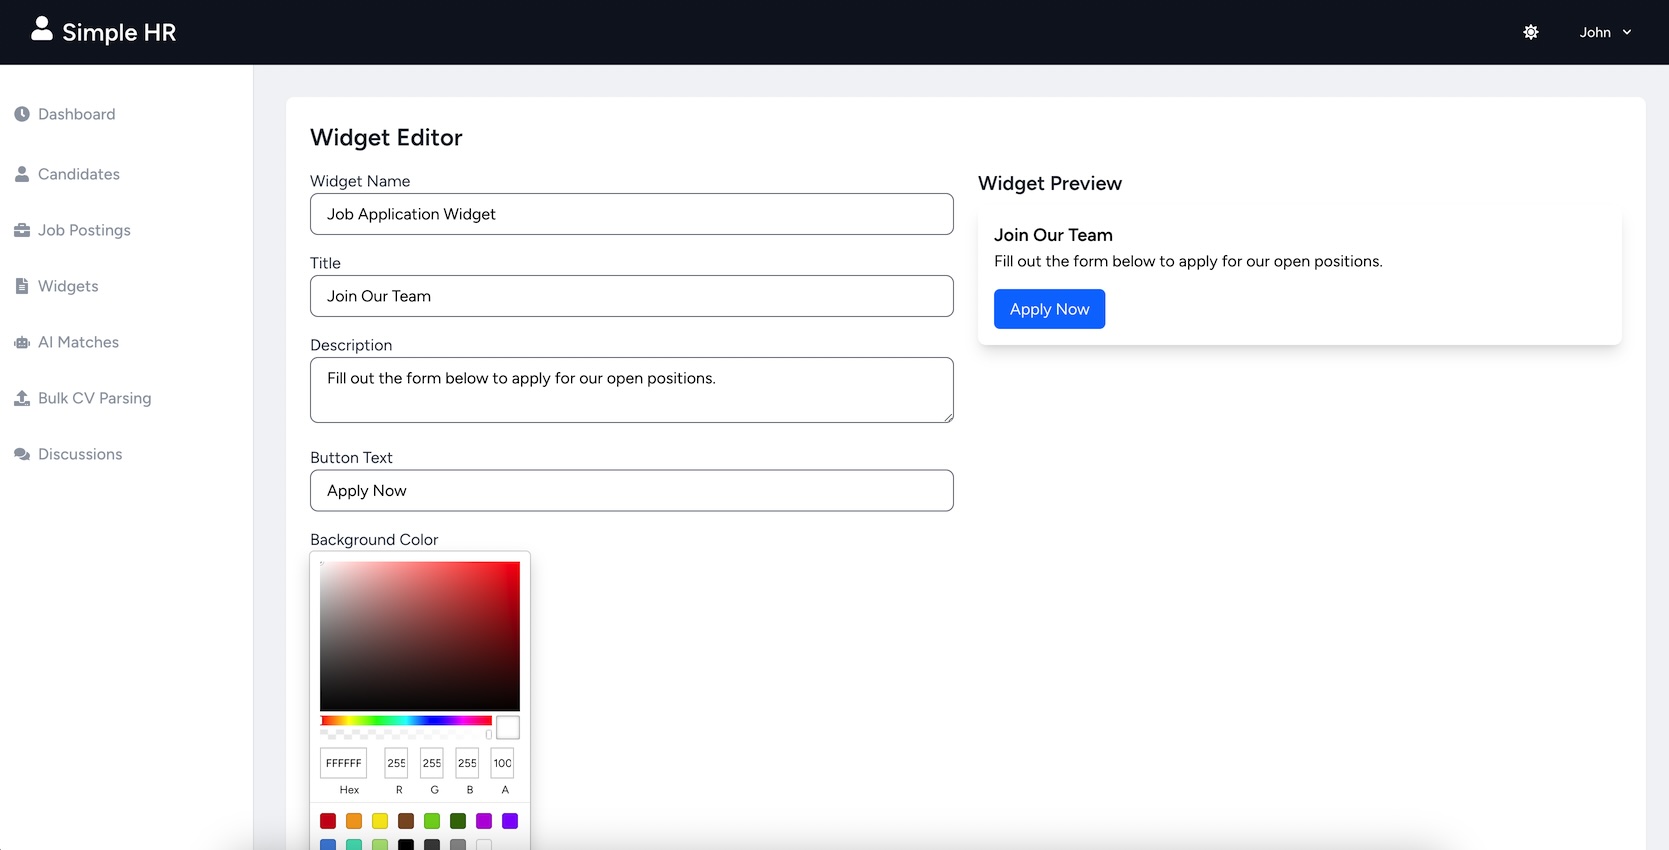Screen dimensions: 1669x850
Task: Click the AI Matches robot icon
Action: [22, 342]
